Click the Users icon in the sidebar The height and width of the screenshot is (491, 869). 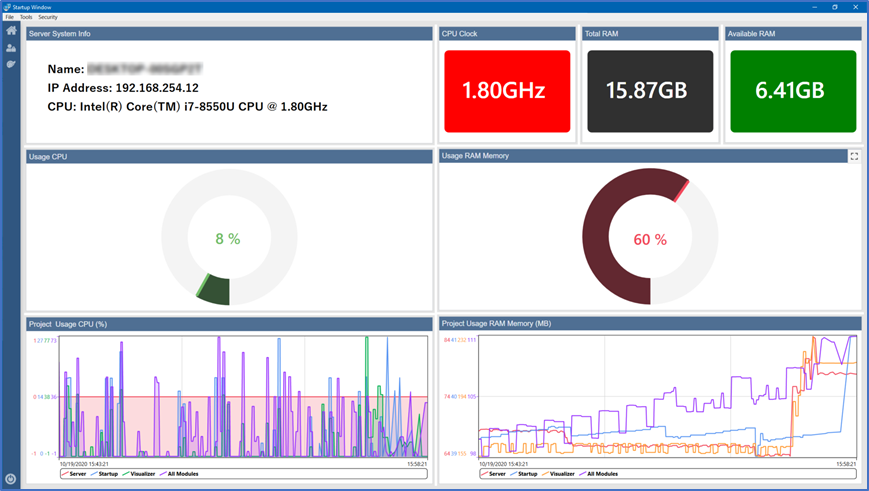[x=11, y=47]
